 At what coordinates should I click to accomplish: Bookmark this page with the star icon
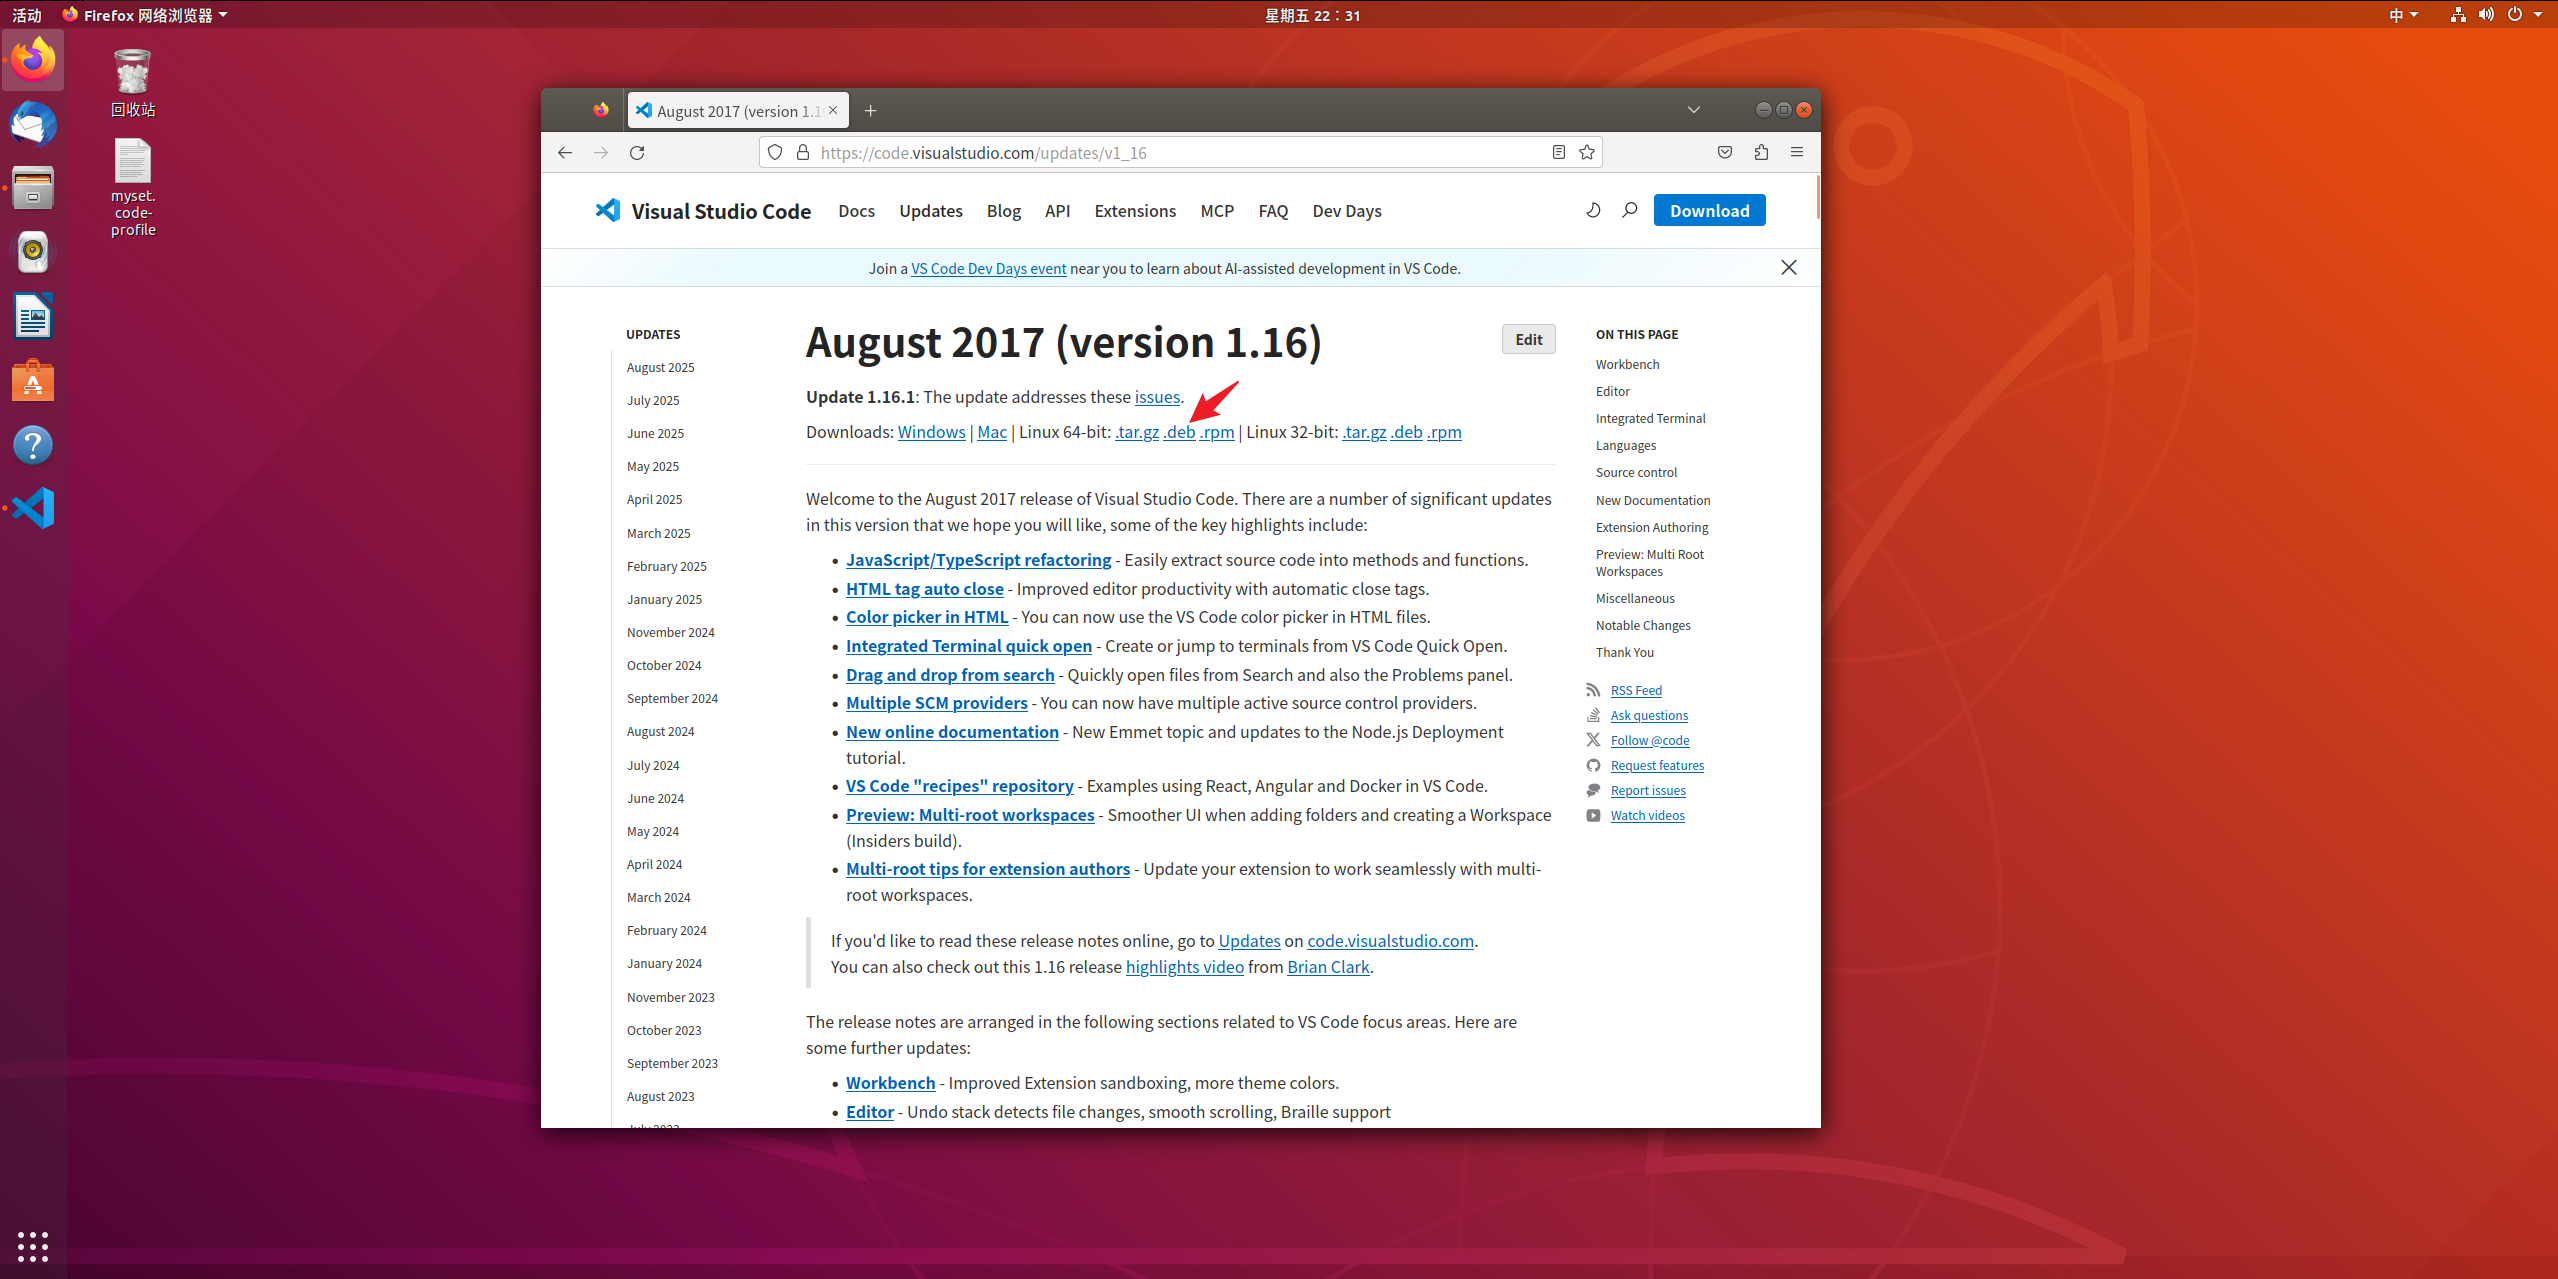(1587, 152)
